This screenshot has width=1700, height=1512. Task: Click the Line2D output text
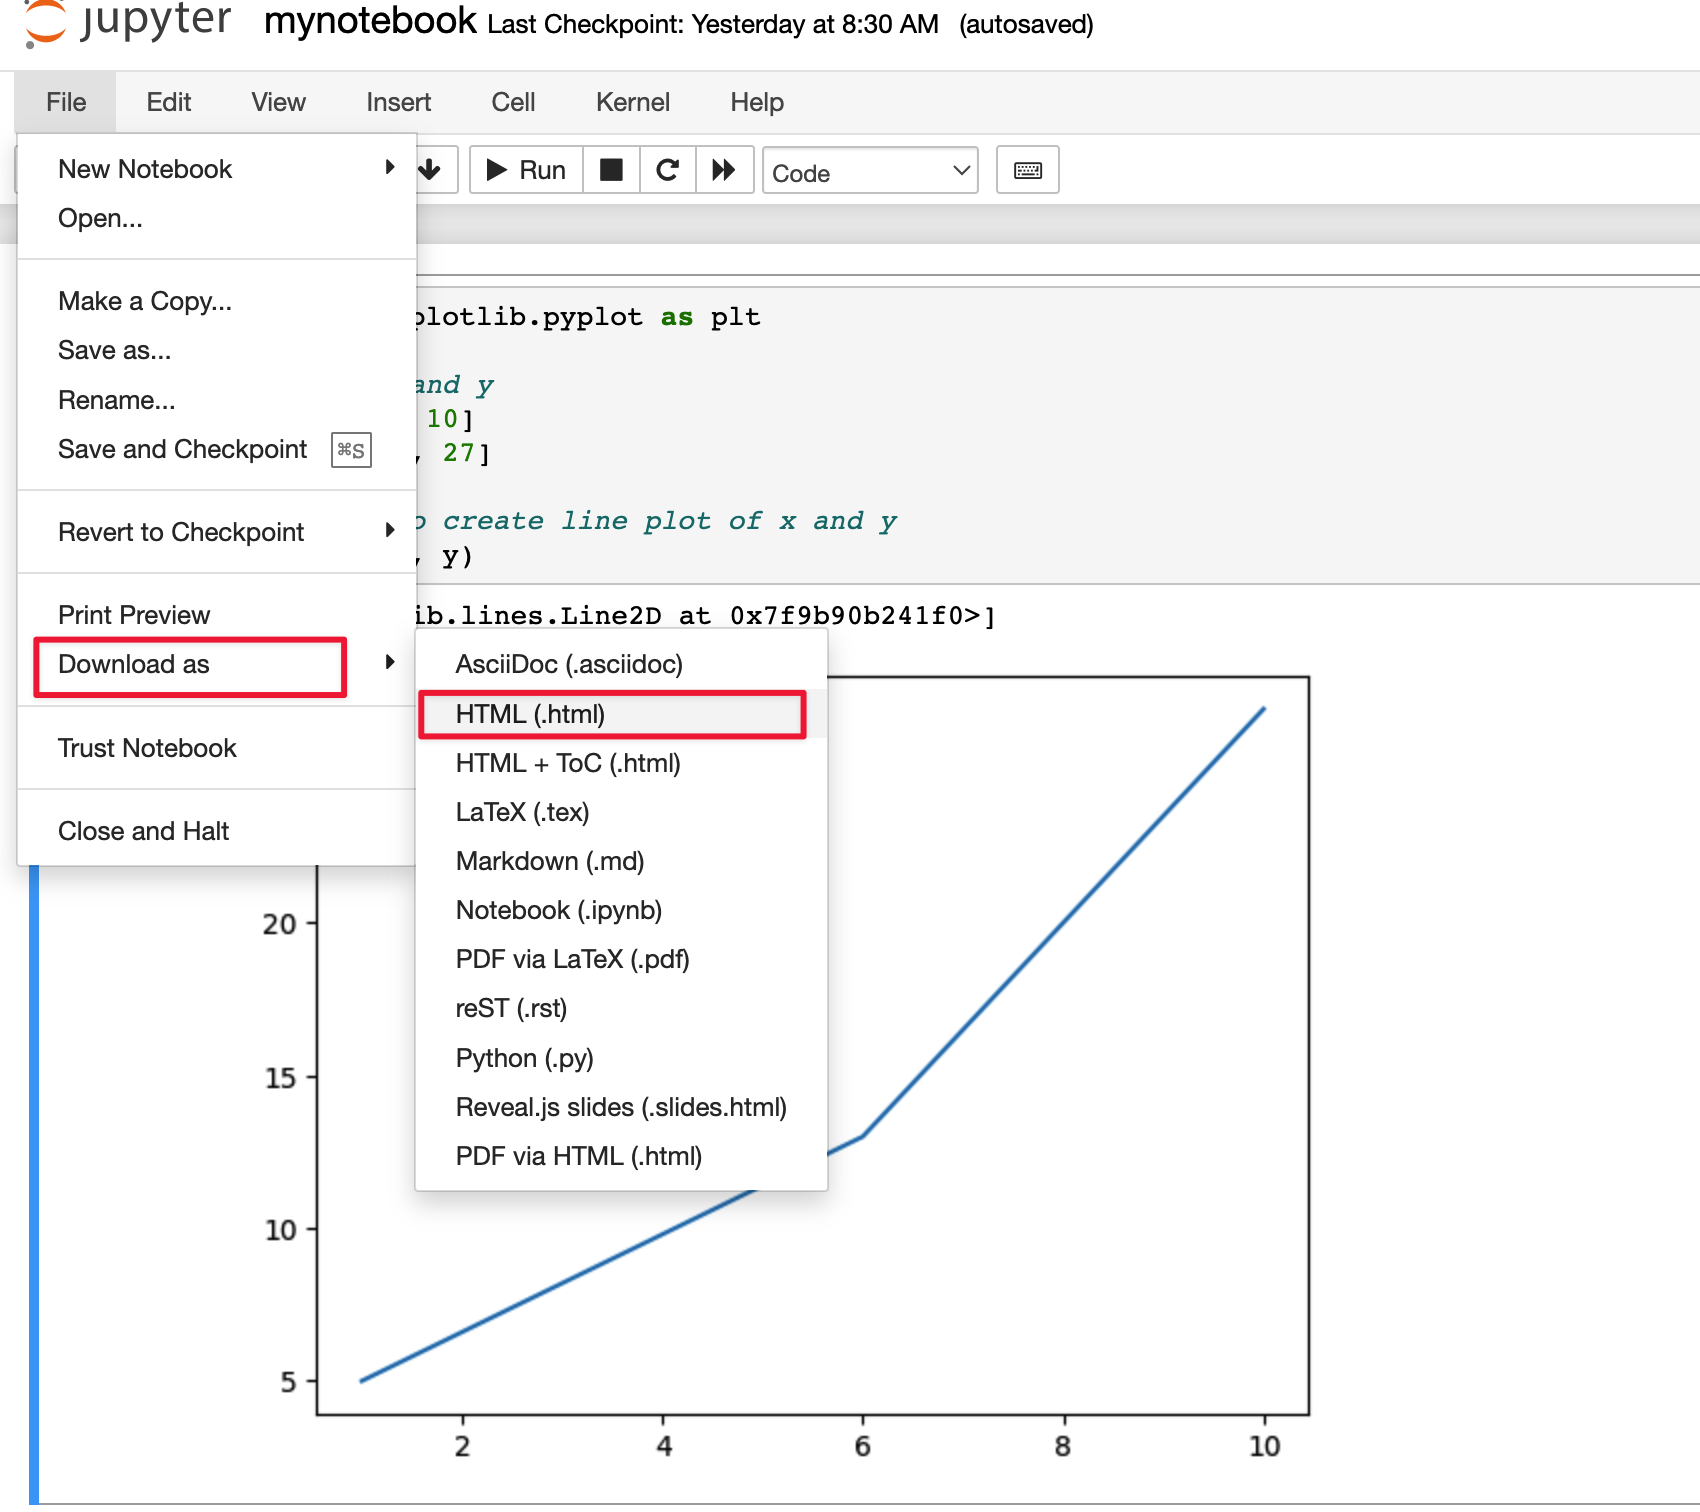(x=706, y=615)
